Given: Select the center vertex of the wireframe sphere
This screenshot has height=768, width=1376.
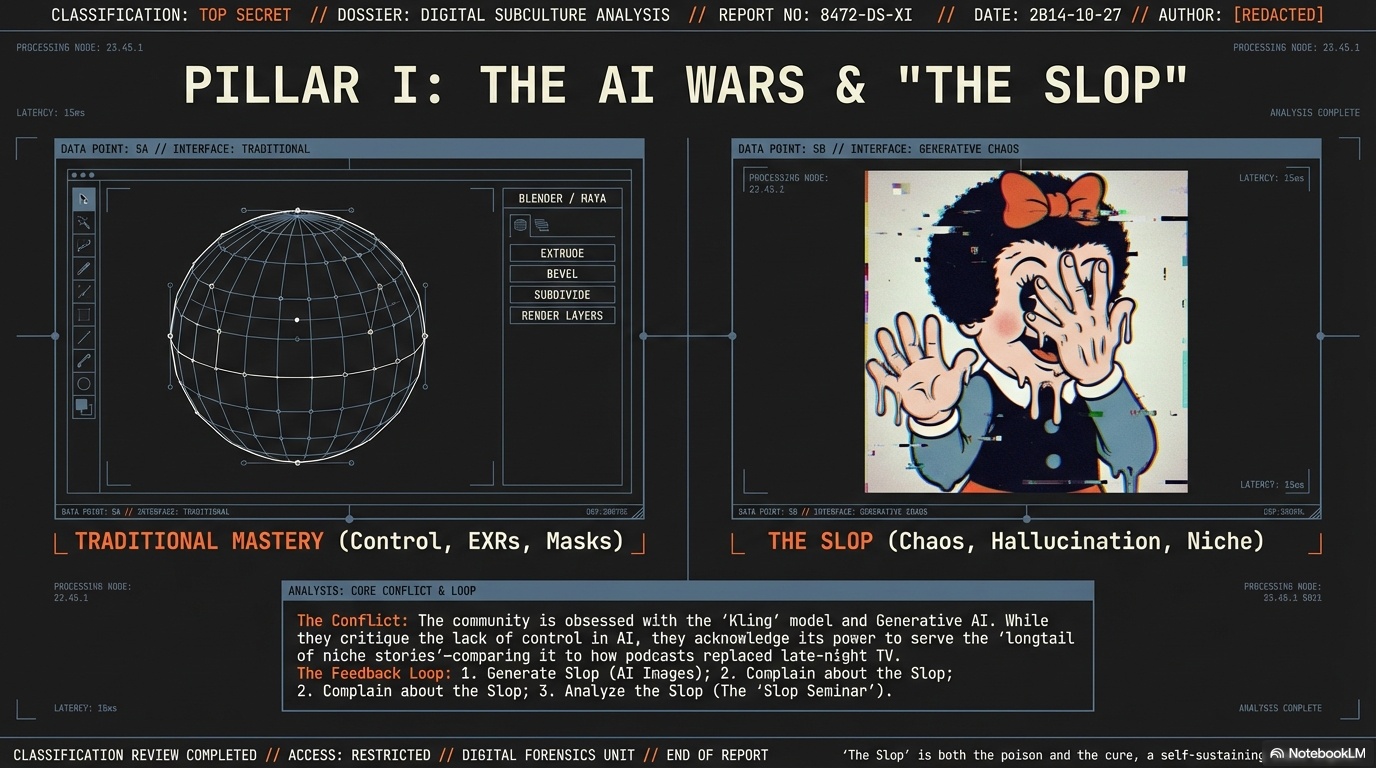Looking at the screenshot, I should [297, 320].
